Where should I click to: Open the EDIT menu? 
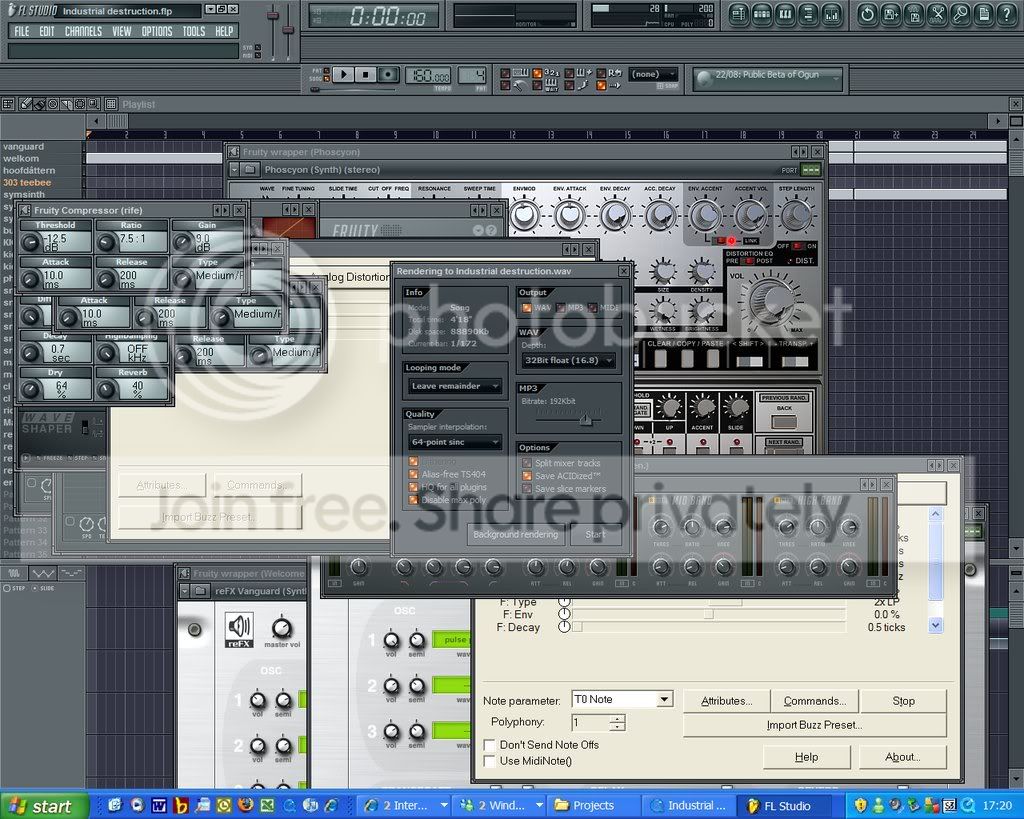pyautogui.click(x=46, y=31)
